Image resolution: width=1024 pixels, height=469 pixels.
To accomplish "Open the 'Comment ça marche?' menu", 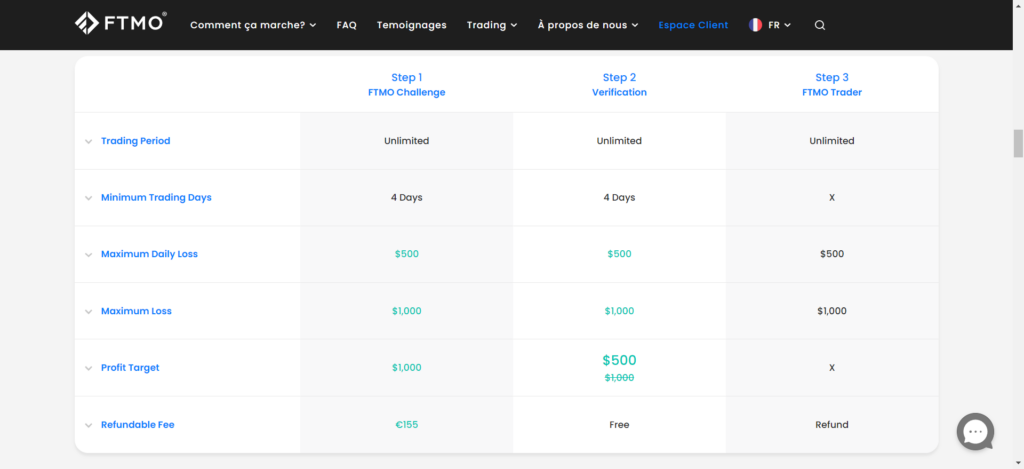I will 253,25.
